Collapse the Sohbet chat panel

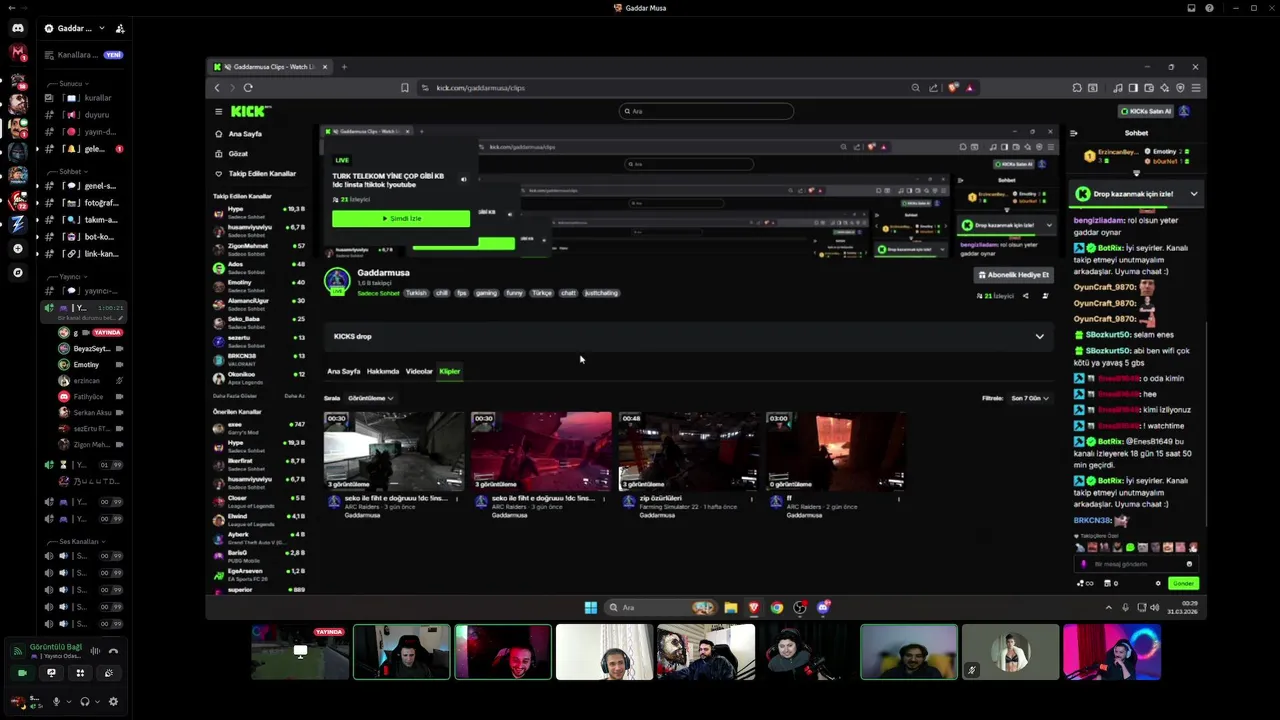point(1073,133)
